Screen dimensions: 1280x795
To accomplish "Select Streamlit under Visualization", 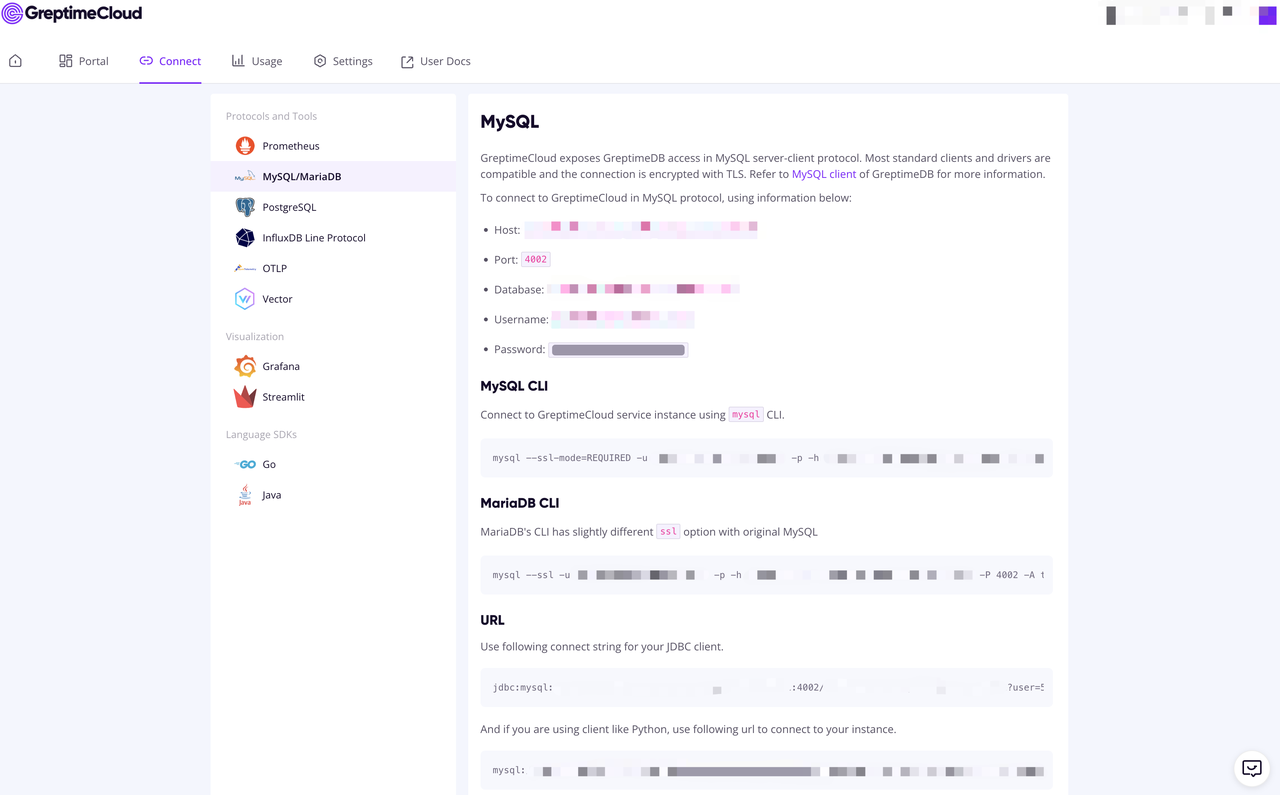I will [x=282, y=396].
